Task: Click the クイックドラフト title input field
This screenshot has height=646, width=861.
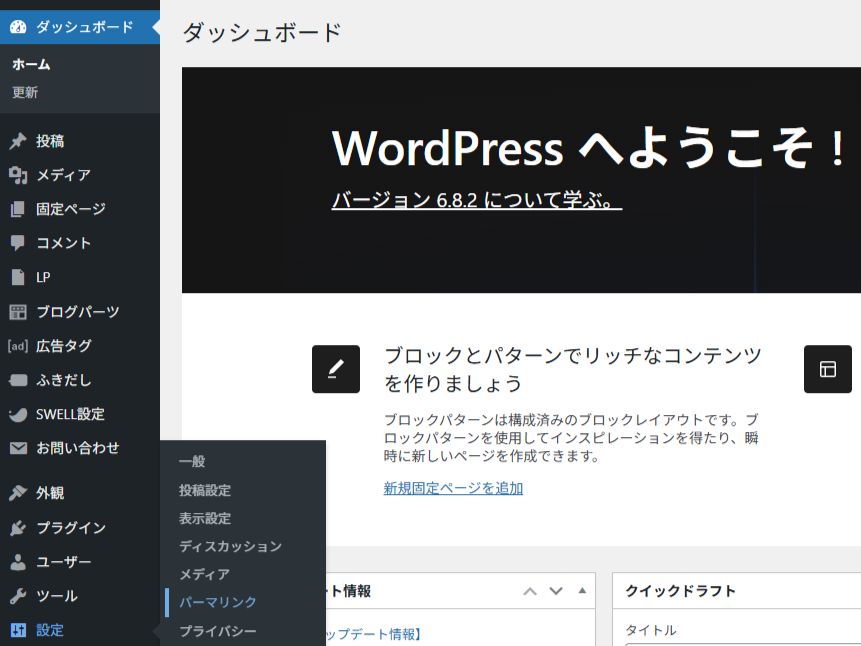Action: (x=742, y=643)
